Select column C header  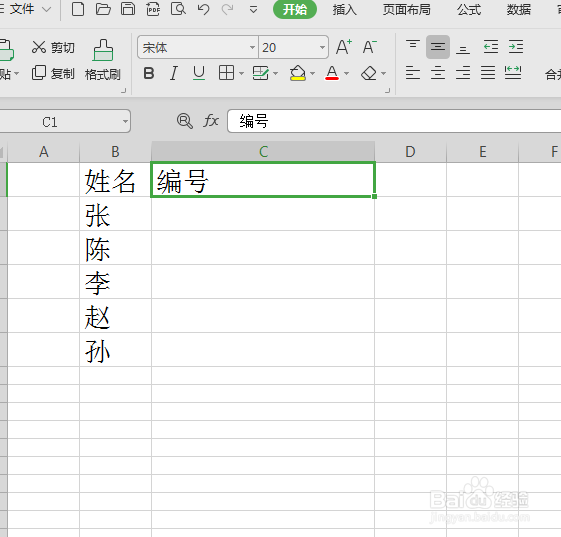pyautogui.click(x=263, y=152)
